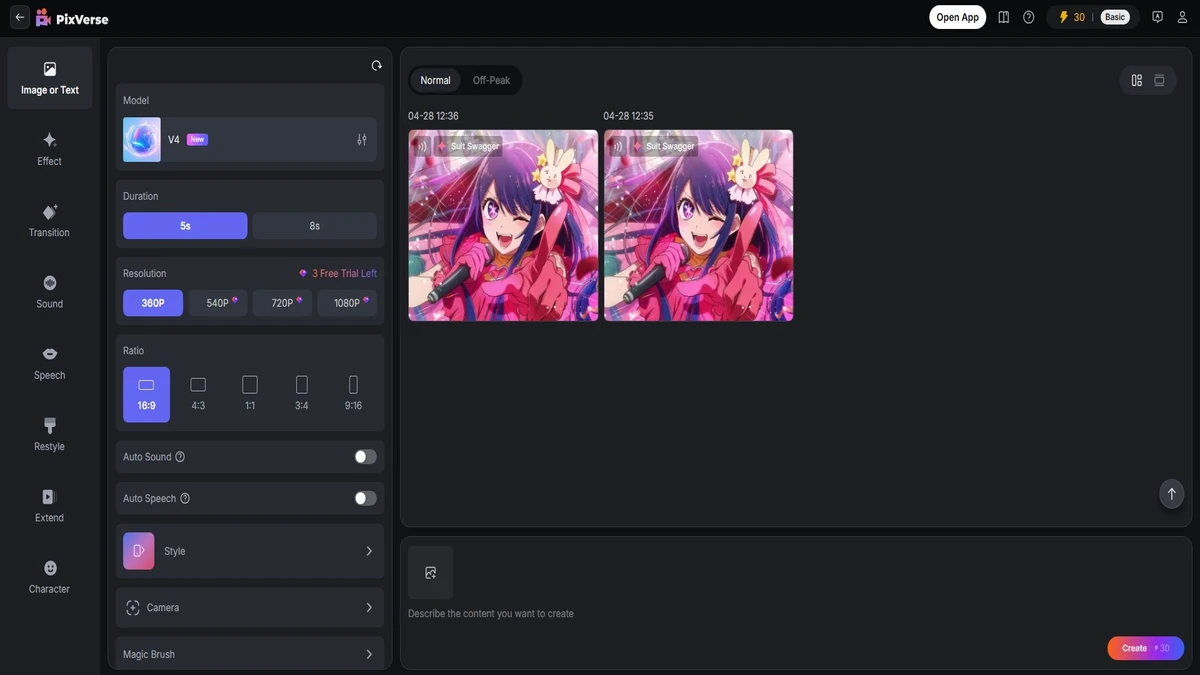The width and height of the screenshot is (1200, 675).
Task: Click the PixVerse logo
Action: click(72, 18)
